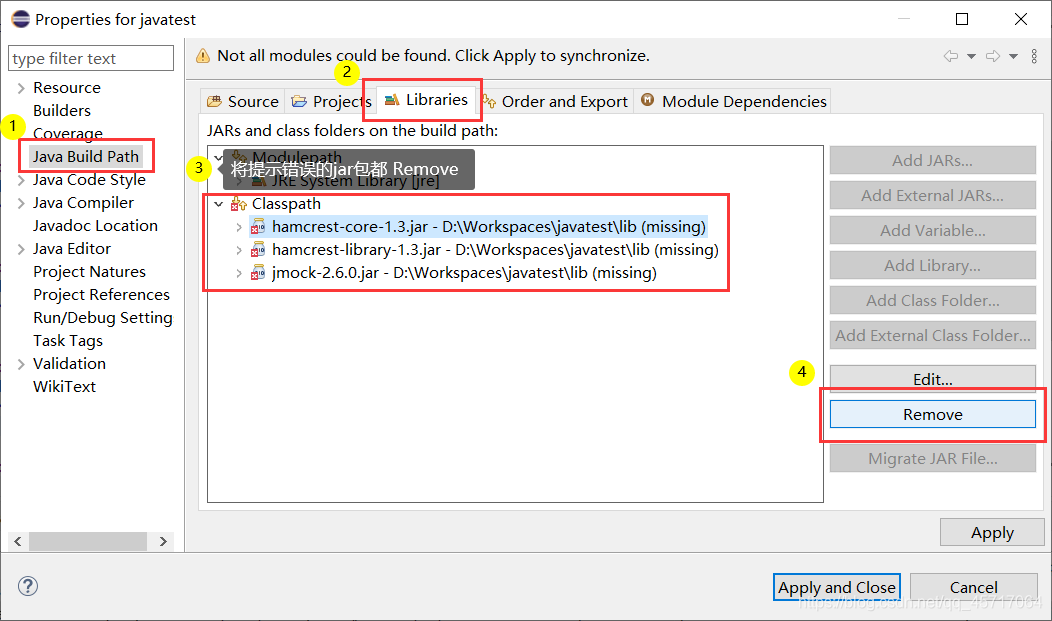Viewport: 1052px width, 621px height.
Task: Select Coverage in the sidebar
Action: tap(68, 133)
